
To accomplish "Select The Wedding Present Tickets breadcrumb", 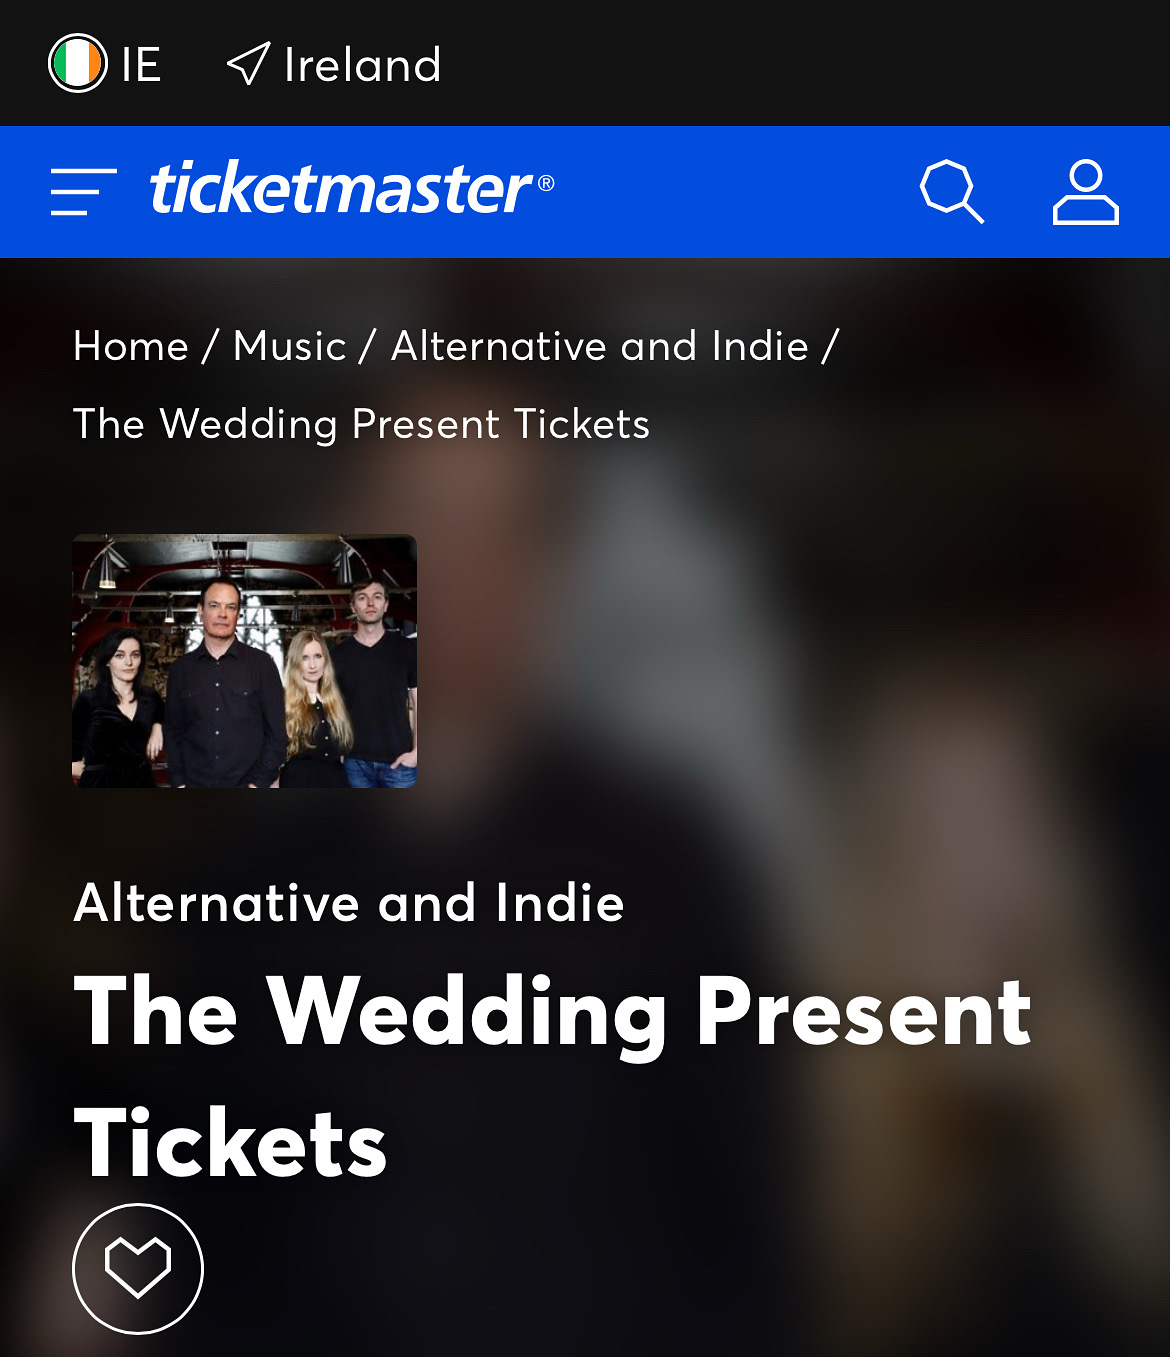I will tap(362, 424).
